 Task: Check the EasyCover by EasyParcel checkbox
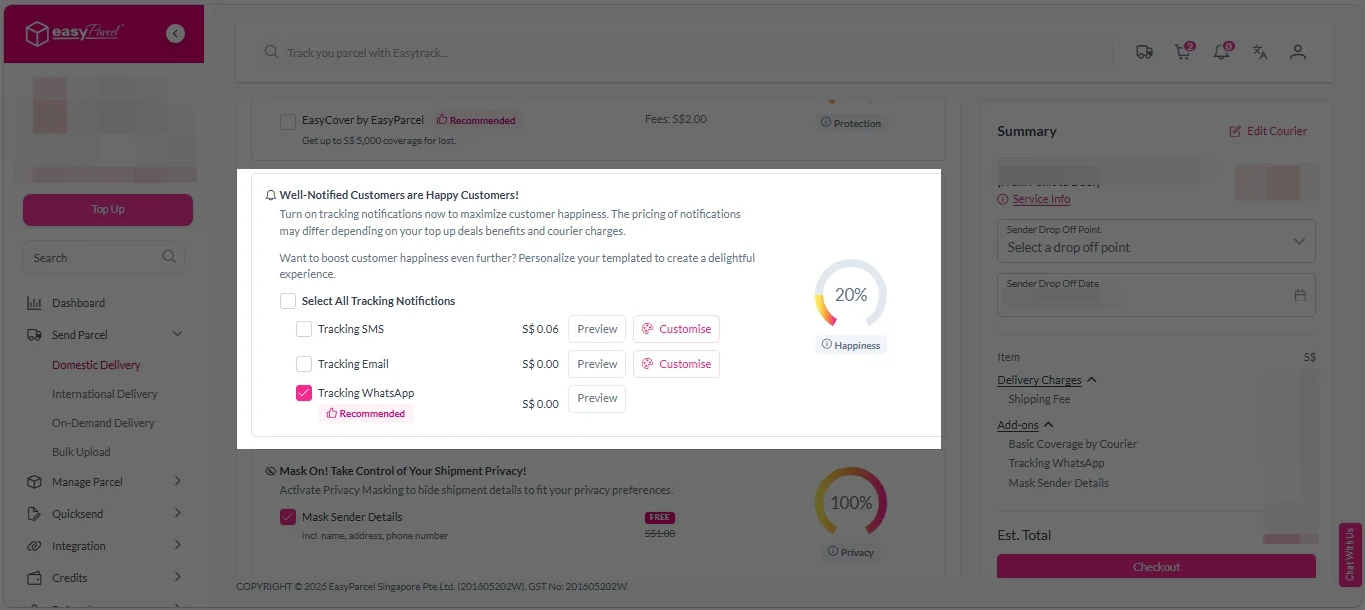288,121
